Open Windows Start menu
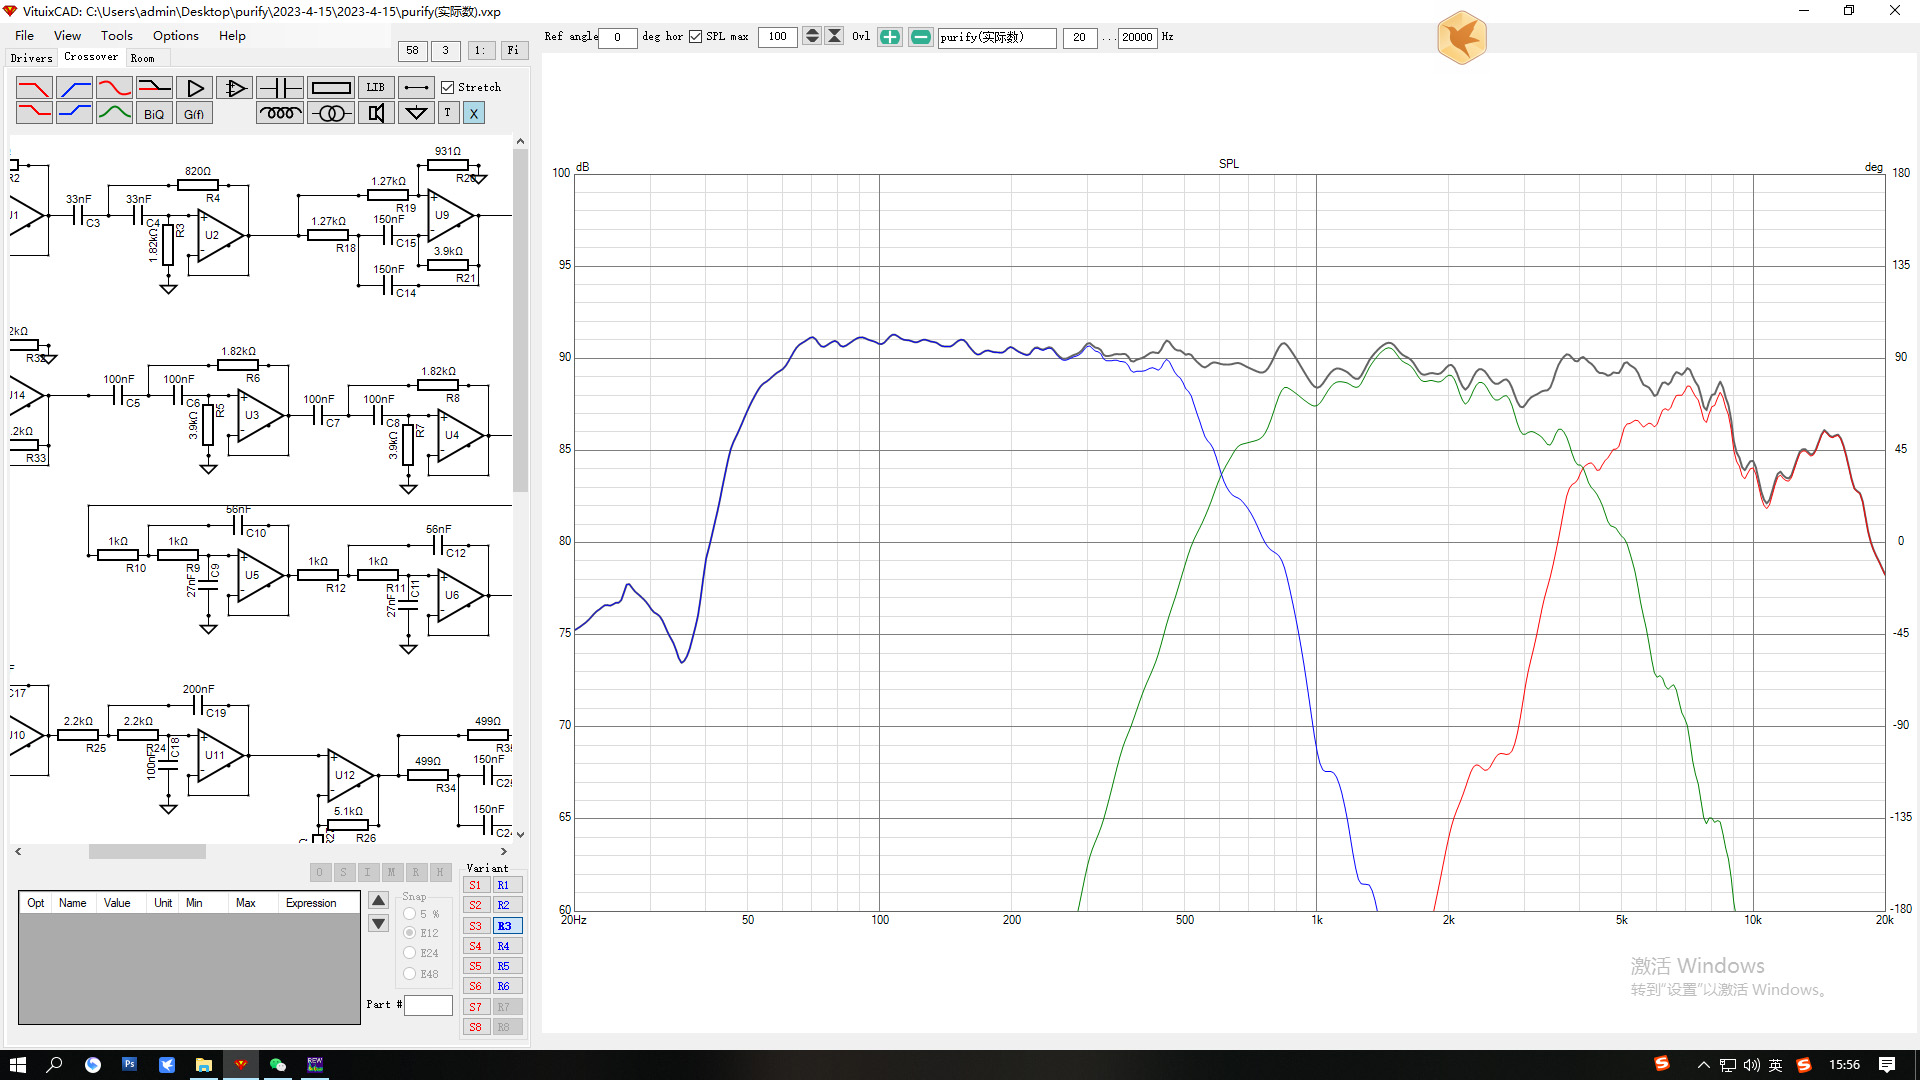 click(x=17, y=1065)
